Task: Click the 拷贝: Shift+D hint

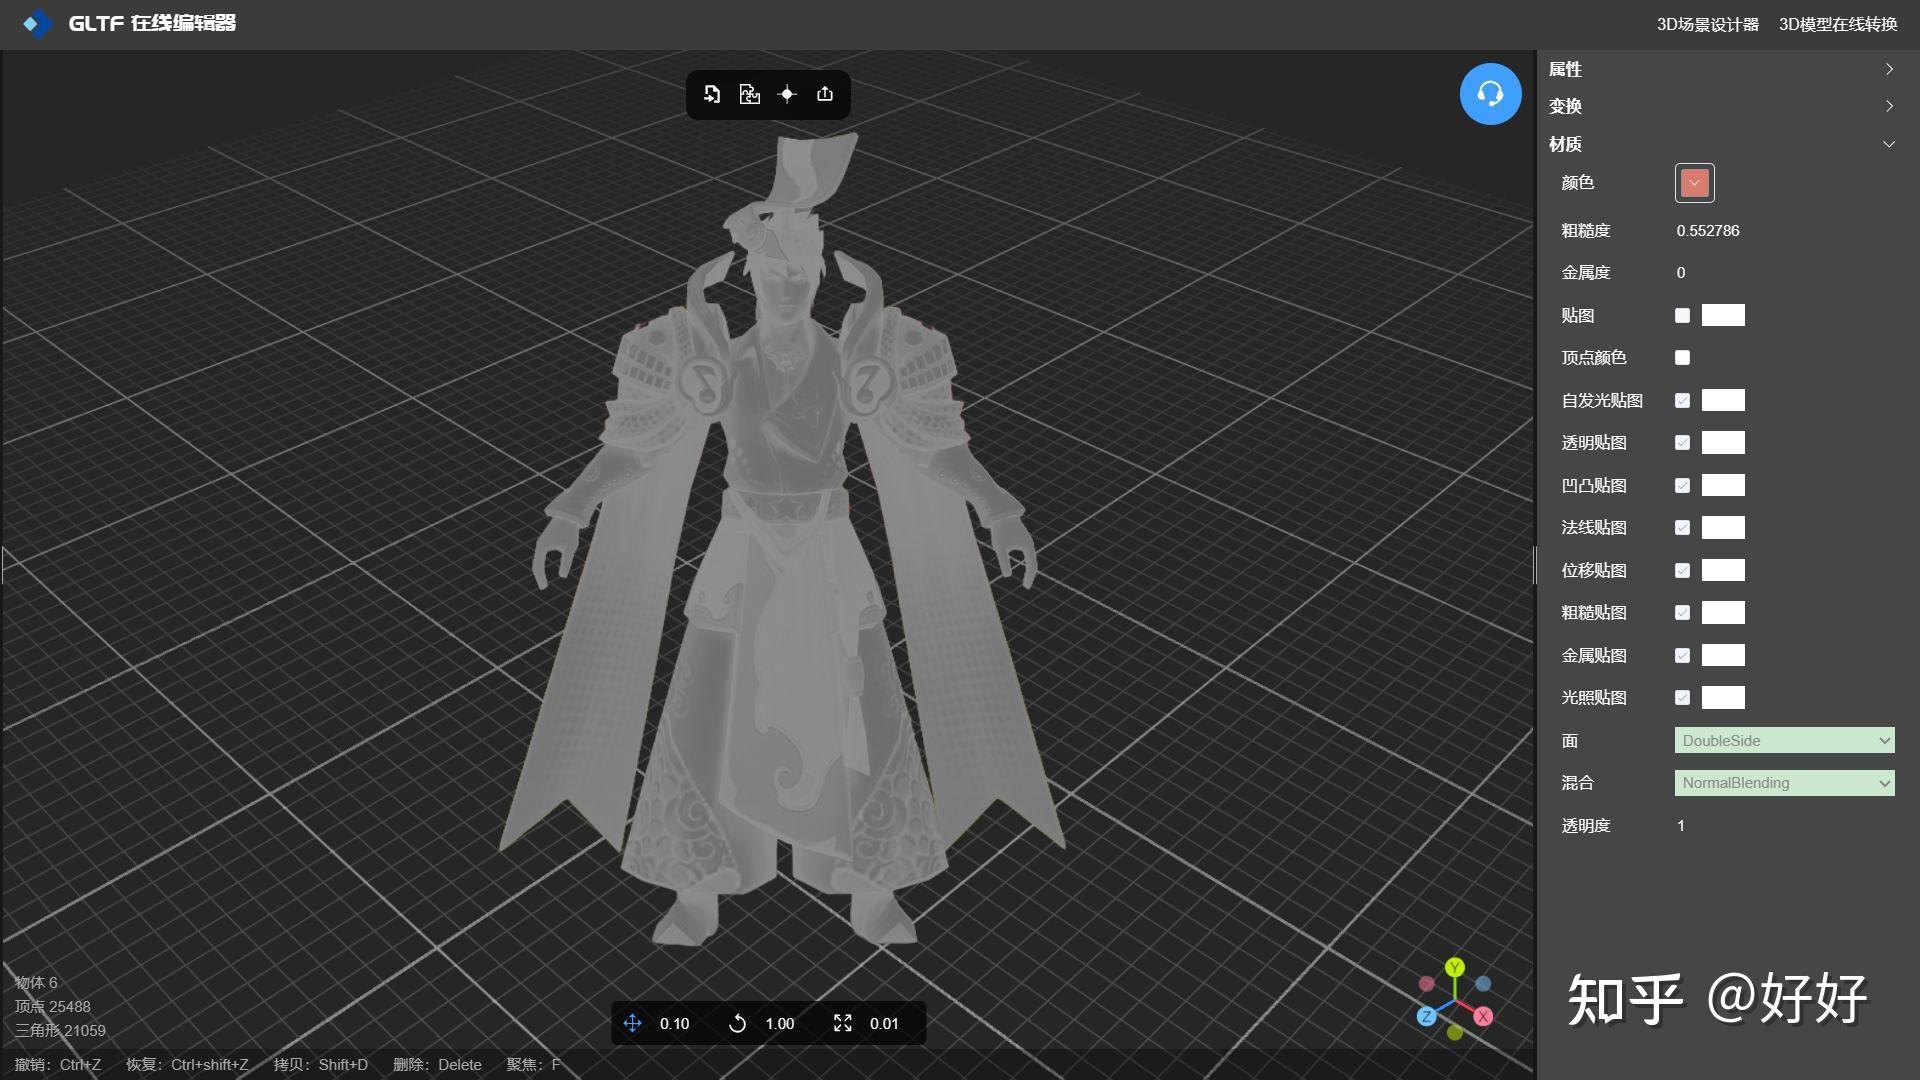Action: coord(321,1065)
